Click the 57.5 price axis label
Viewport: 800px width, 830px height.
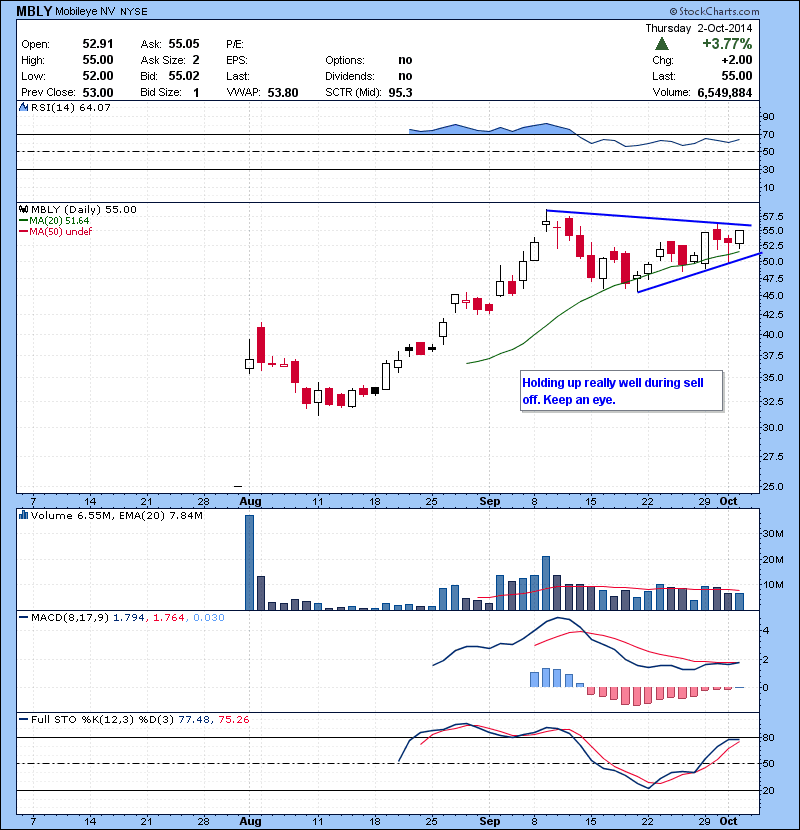(773, 216)
